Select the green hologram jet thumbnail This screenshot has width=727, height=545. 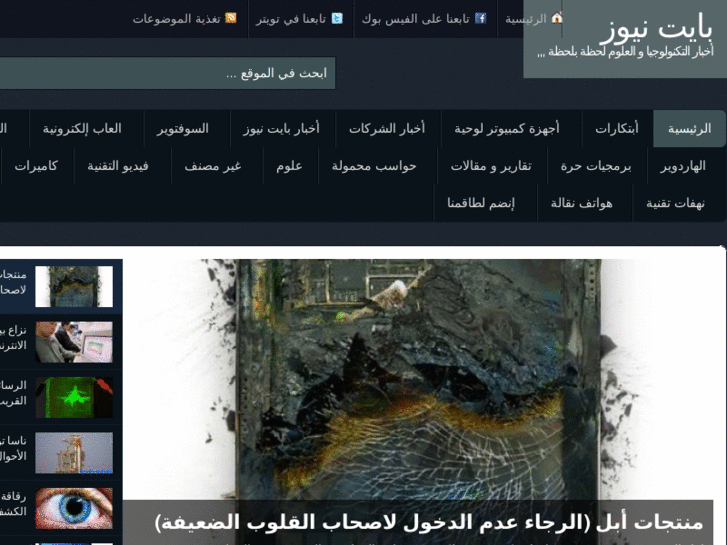pyautogui.click(x=74, y=398)
